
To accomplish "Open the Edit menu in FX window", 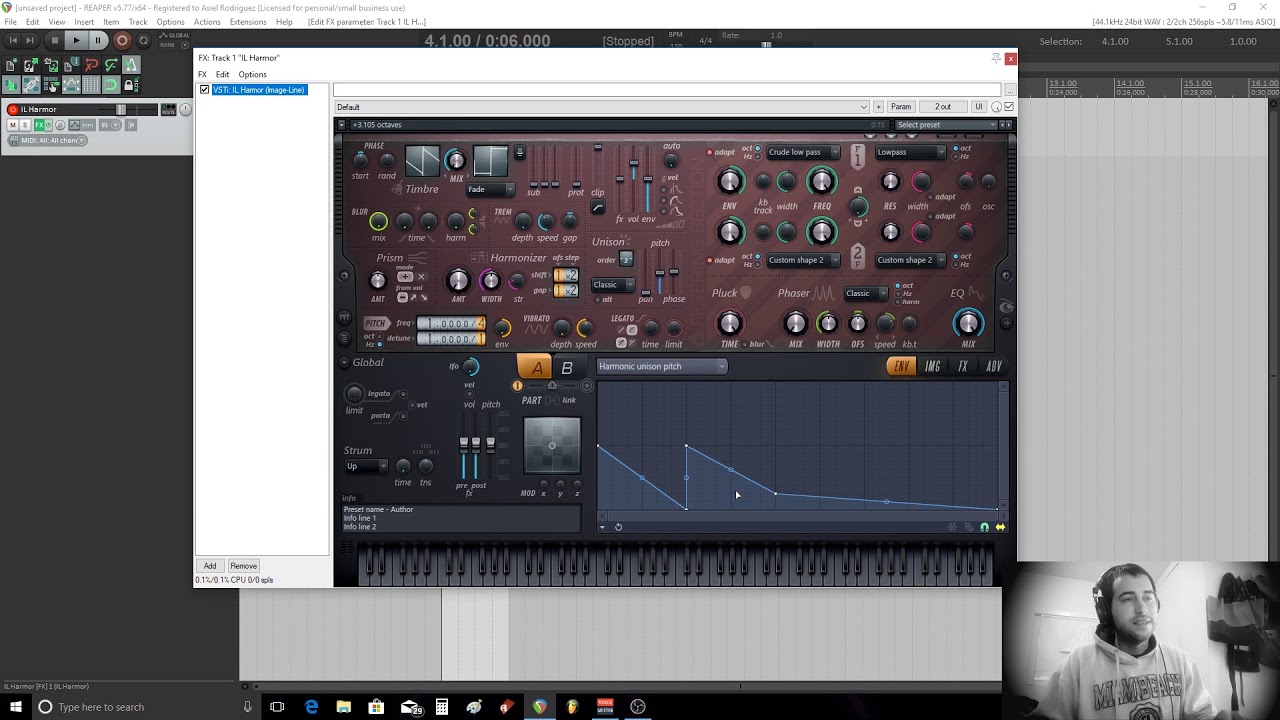I will click(x=222, y=75).
